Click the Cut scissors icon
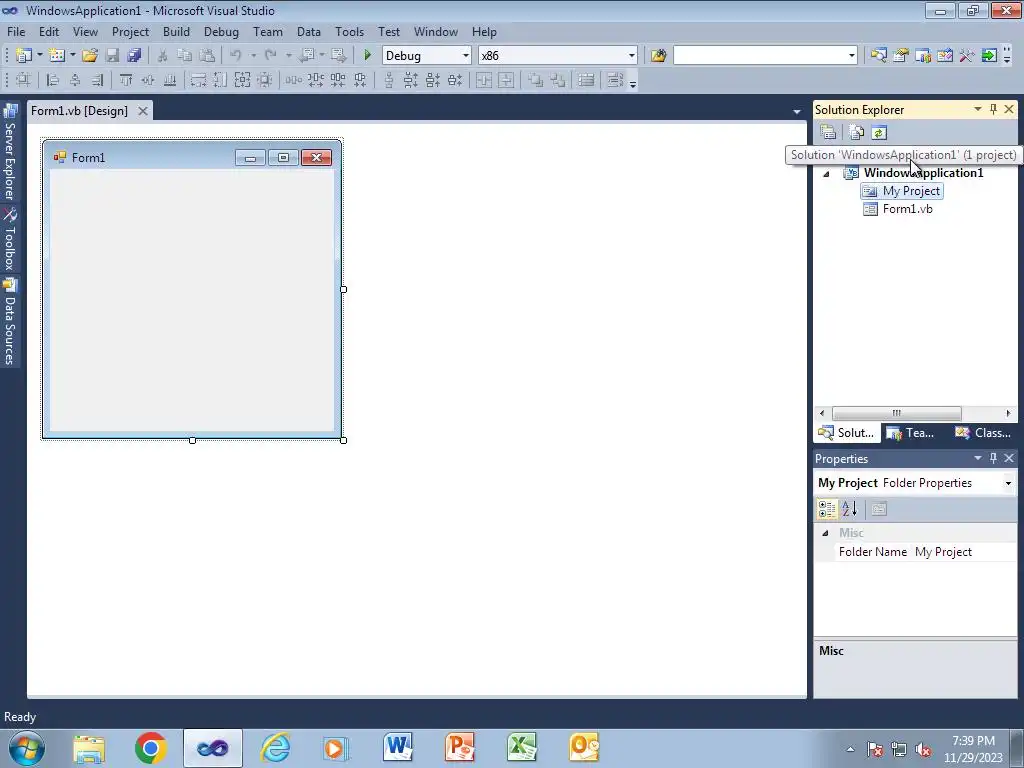 click(163, 56)
